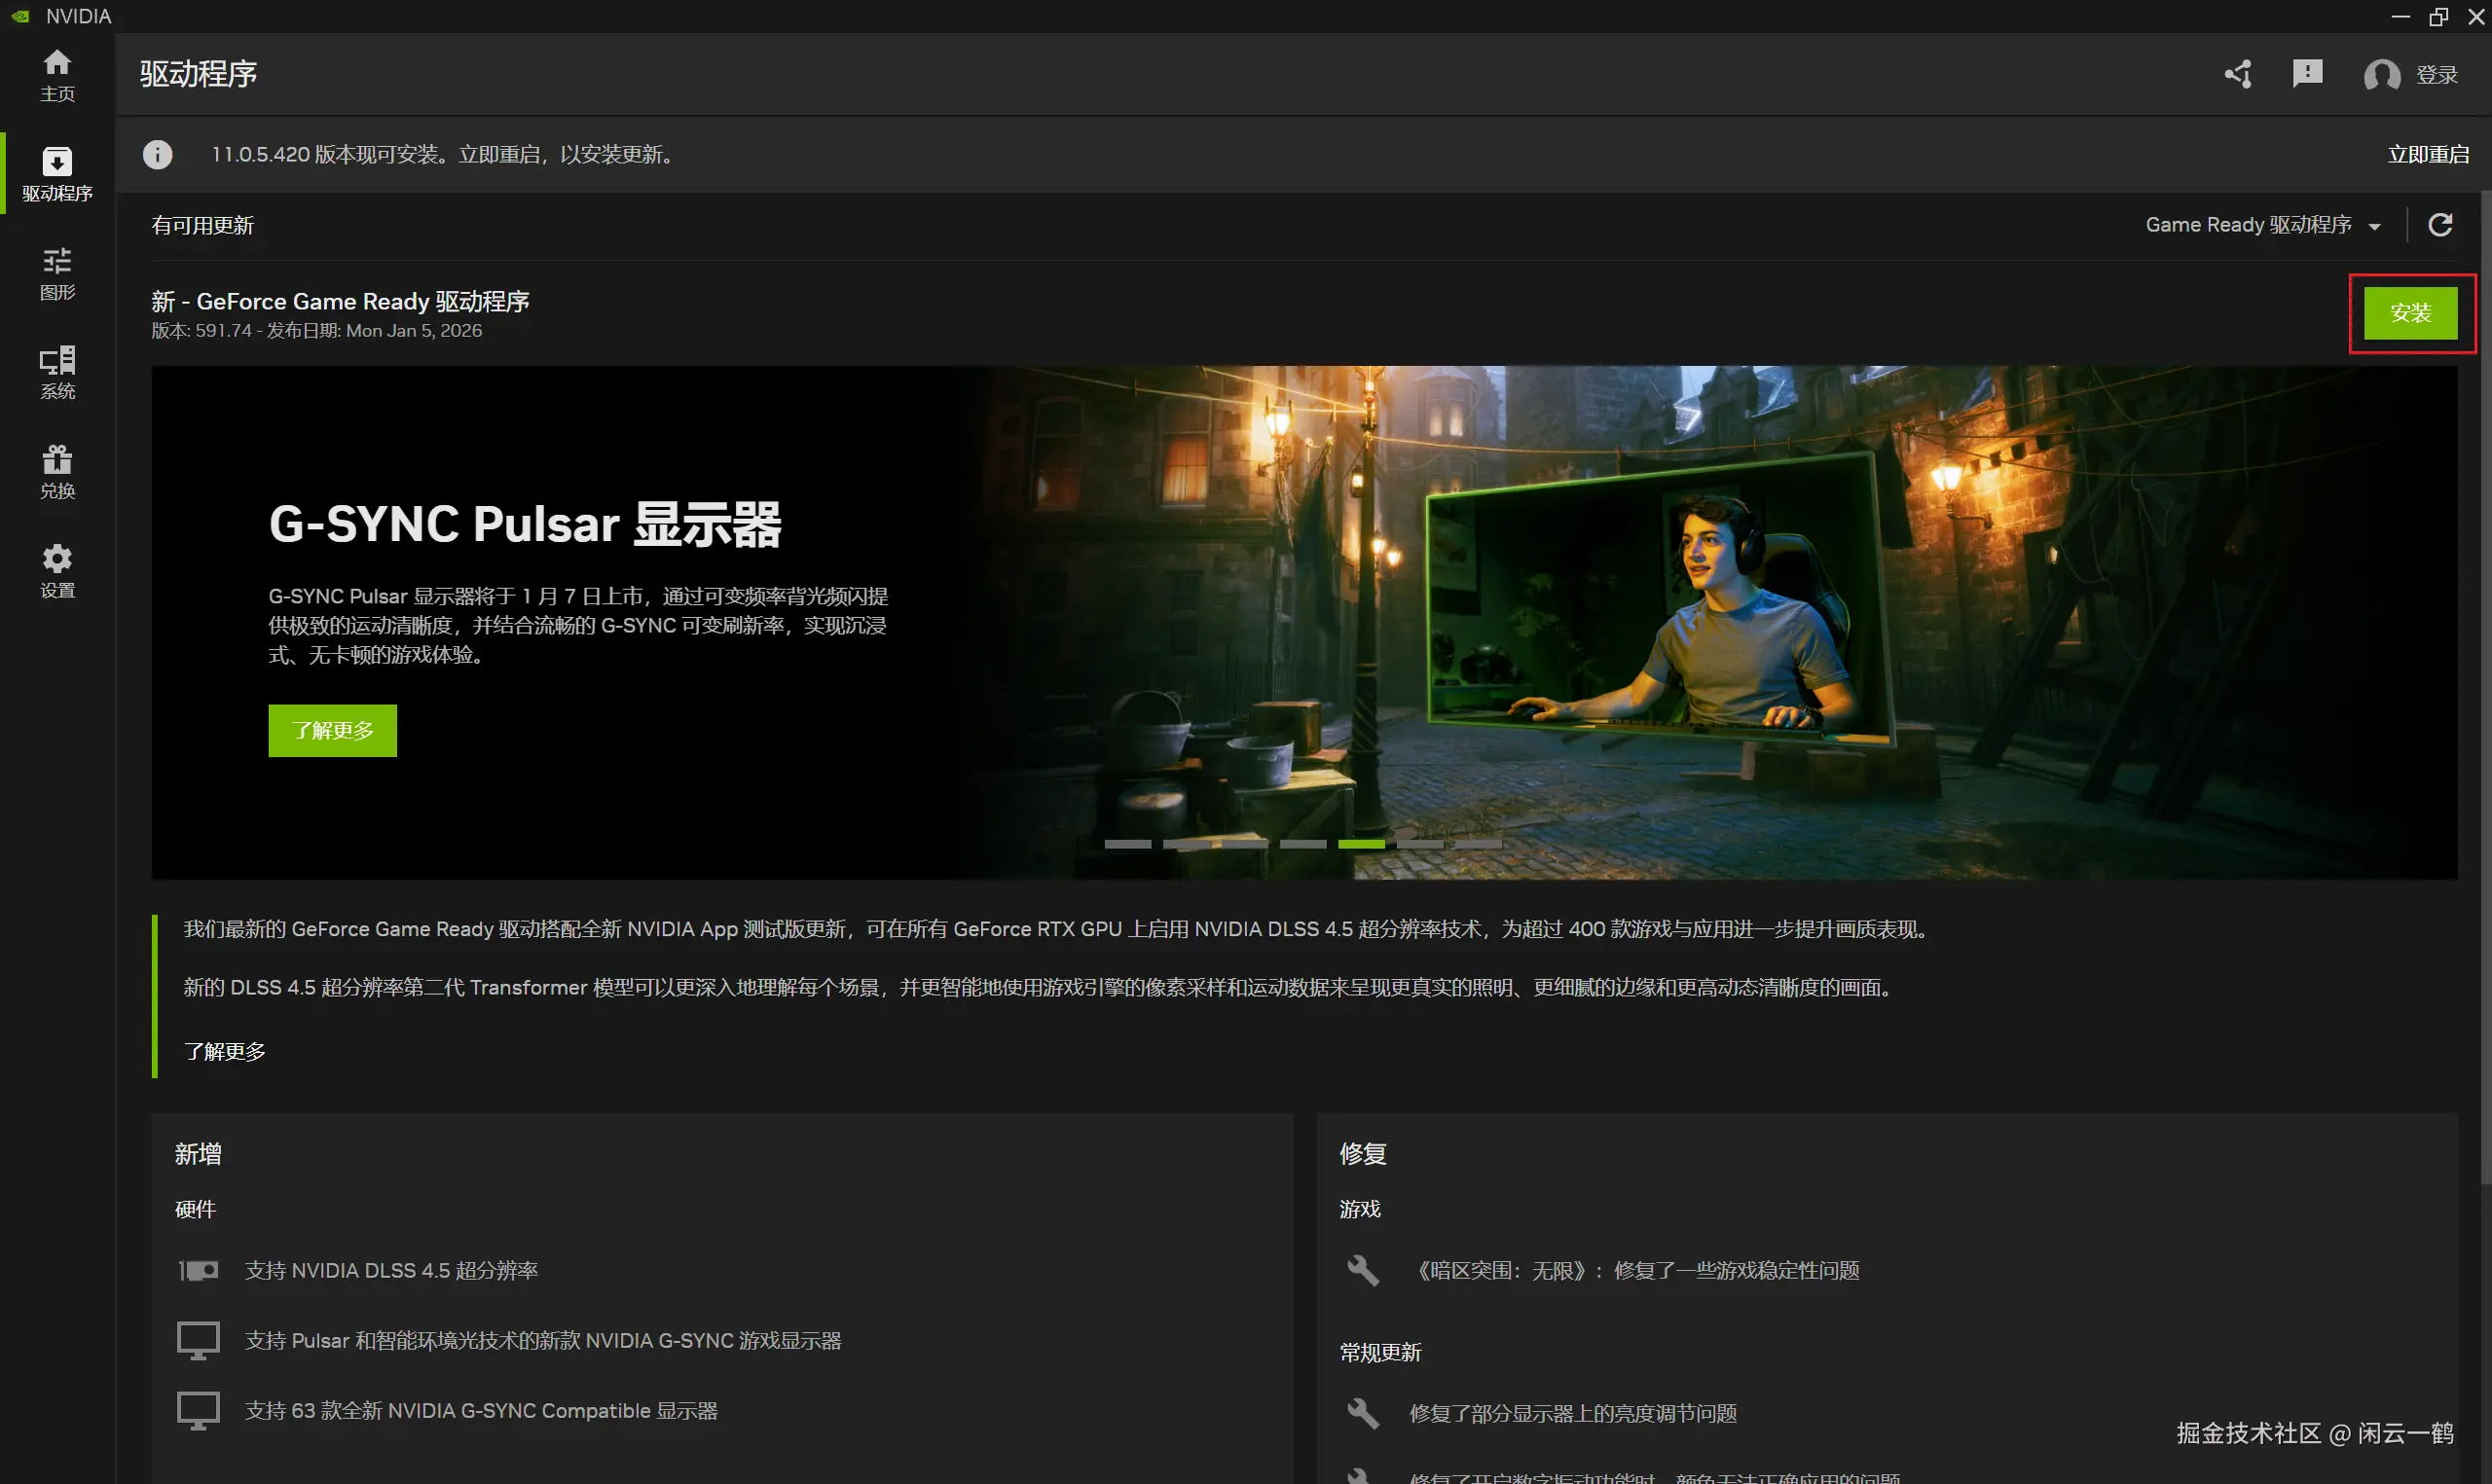Click monitor icon beside Pulsar G-SYNC support
The height and width of the screenshot is (1484, 2492).
pyautogui.click(x=198, y=1340)
